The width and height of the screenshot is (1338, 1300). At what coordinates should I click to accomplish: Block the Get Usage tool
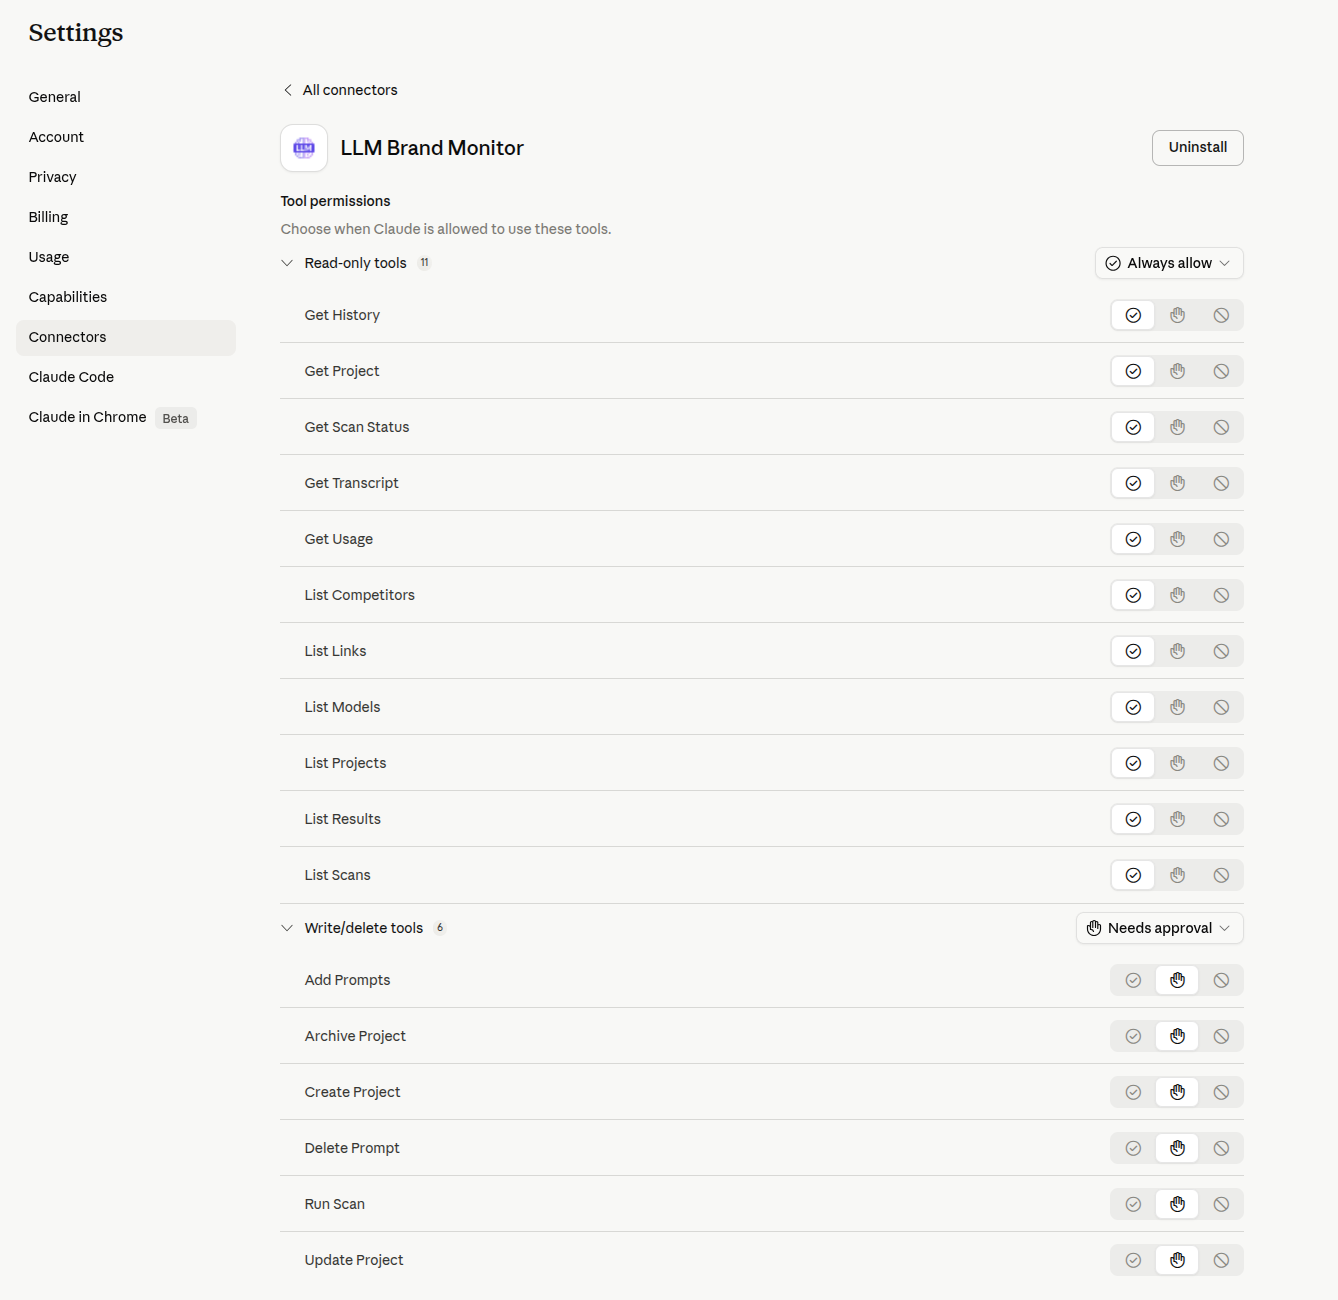click(1221, 539)
